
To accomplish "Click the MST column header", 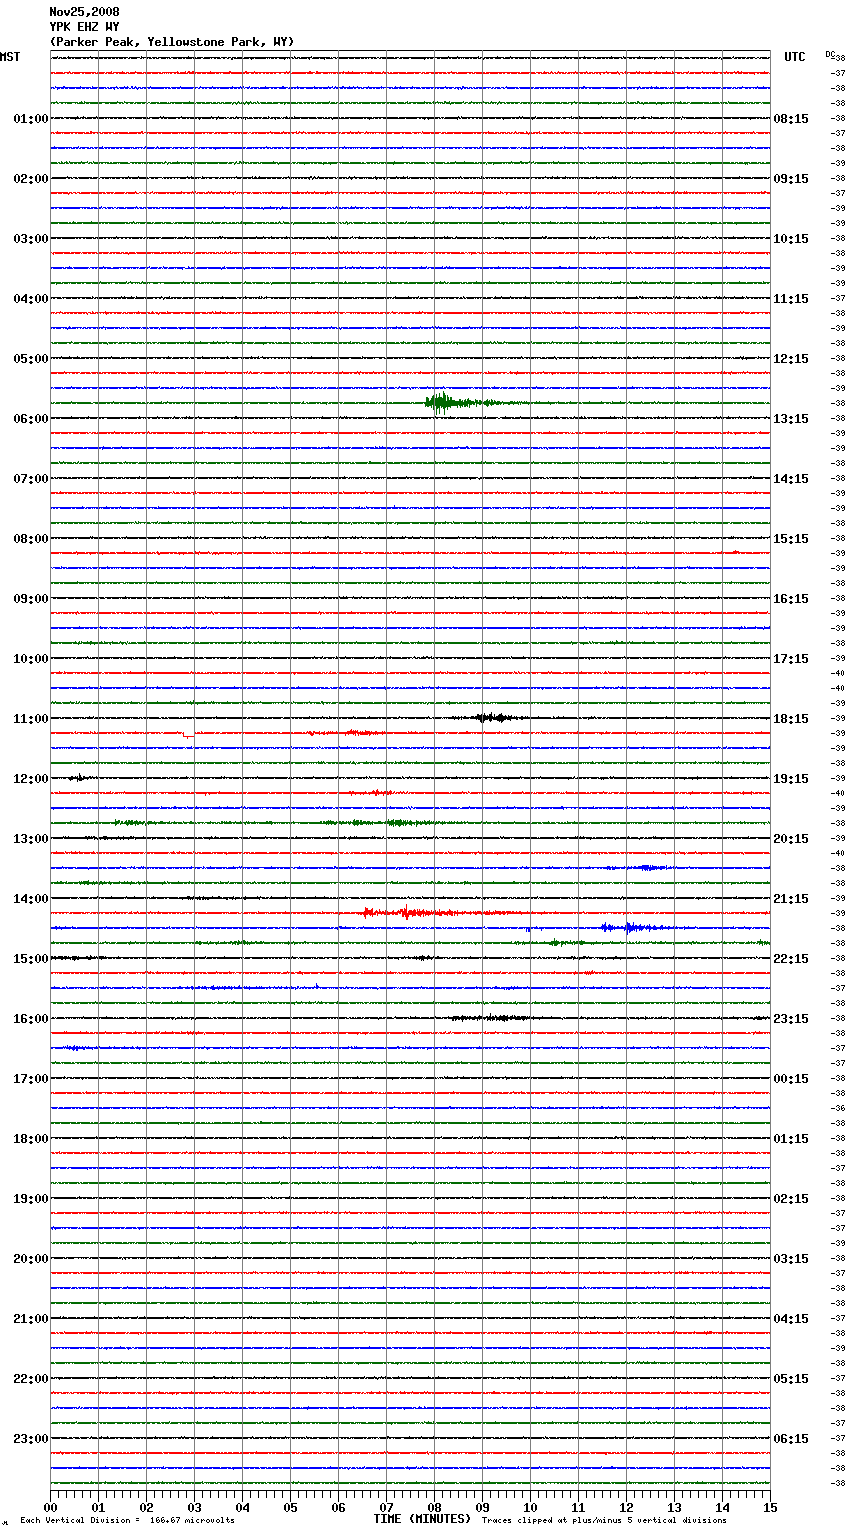I will [x=10, y=57].
